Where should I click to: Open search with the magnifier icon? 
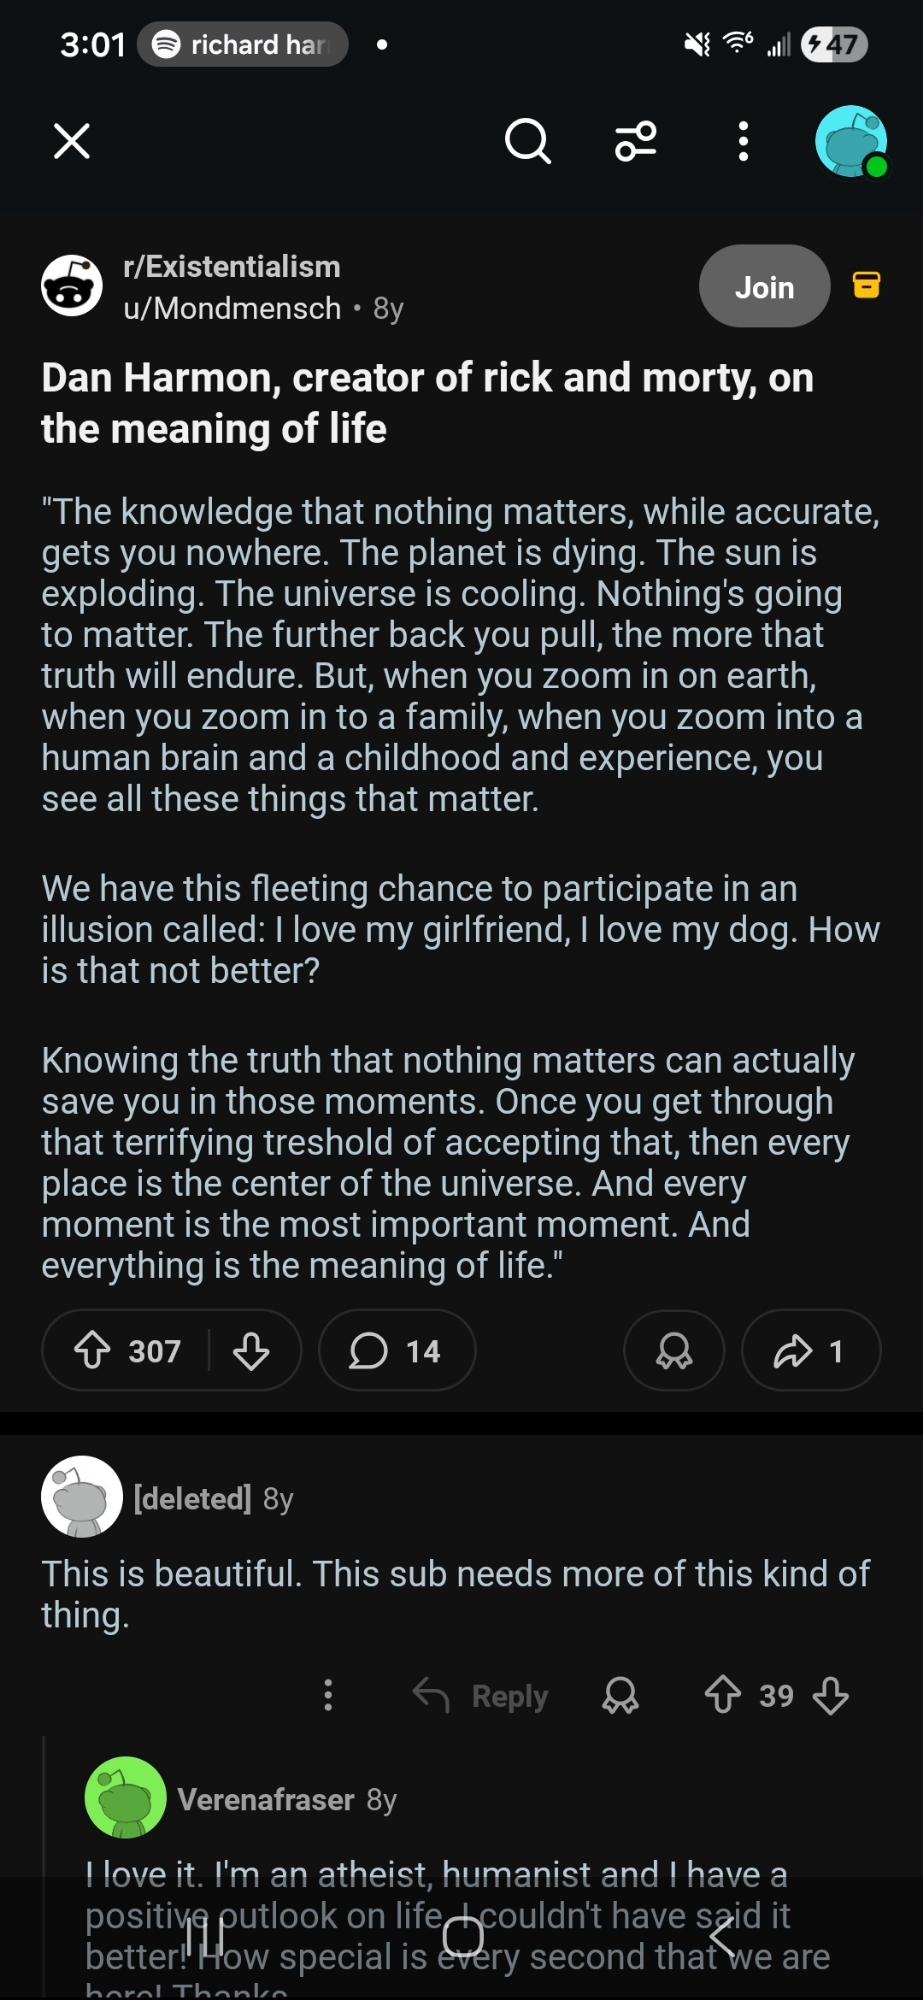(527, 141)
